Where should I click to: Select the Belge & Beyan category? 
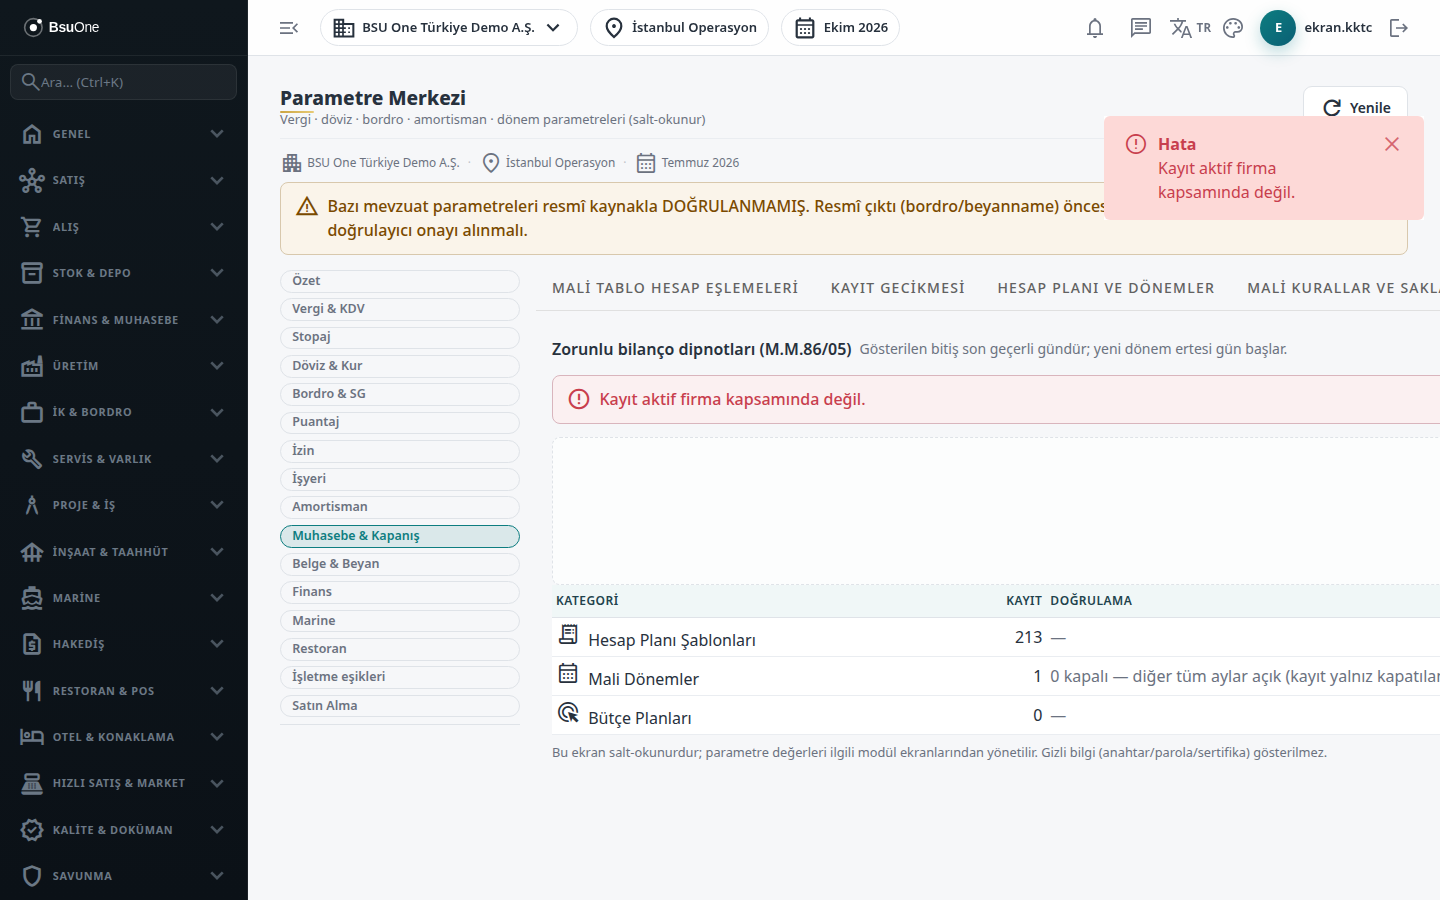click(x=400, y=564)
